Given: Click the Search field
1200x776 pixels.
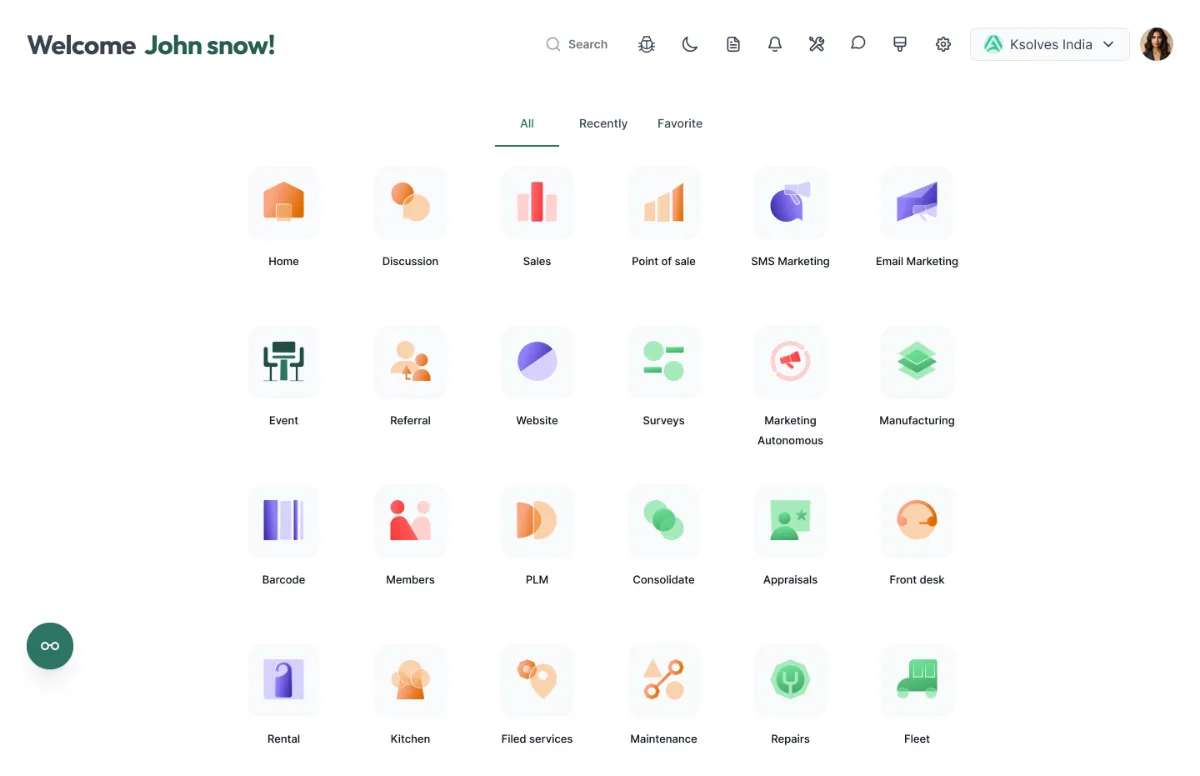Looking at the screenshot, I should (577, 44).
